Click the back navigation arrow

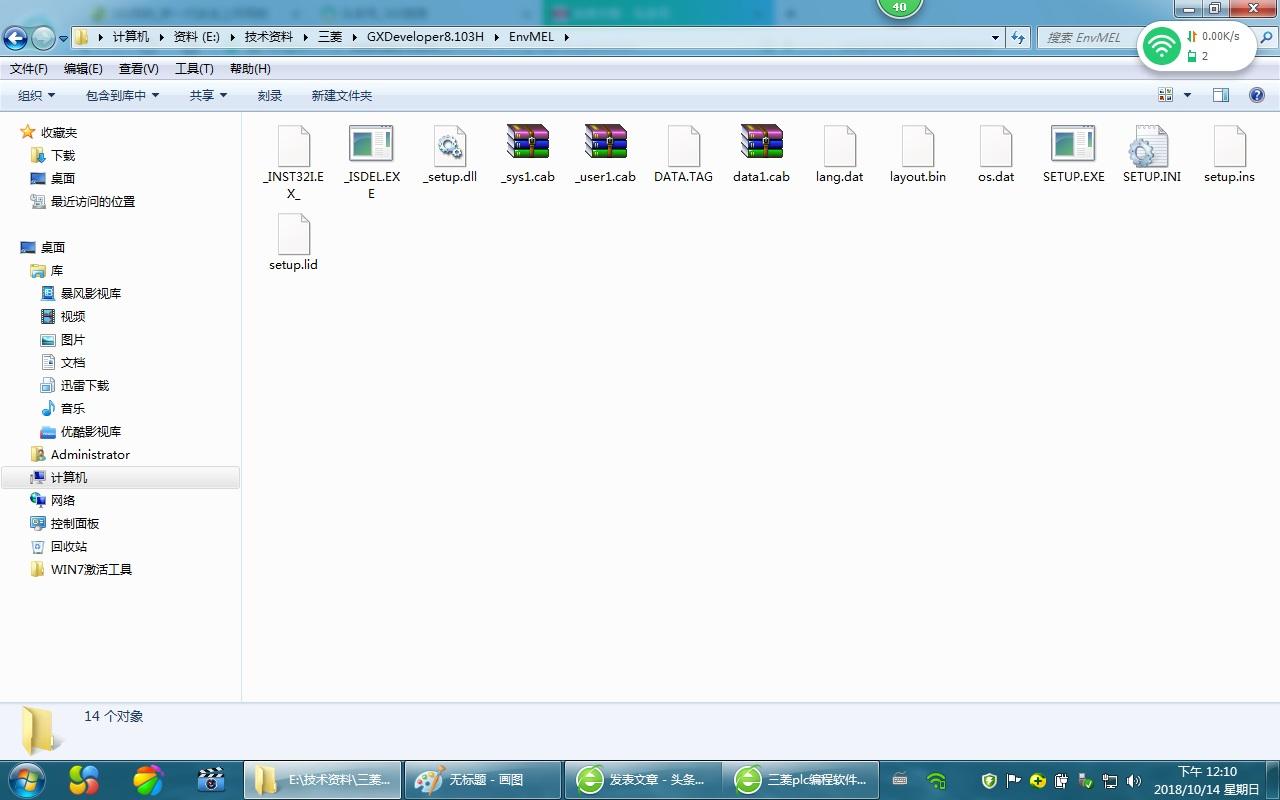pos(16,38)
